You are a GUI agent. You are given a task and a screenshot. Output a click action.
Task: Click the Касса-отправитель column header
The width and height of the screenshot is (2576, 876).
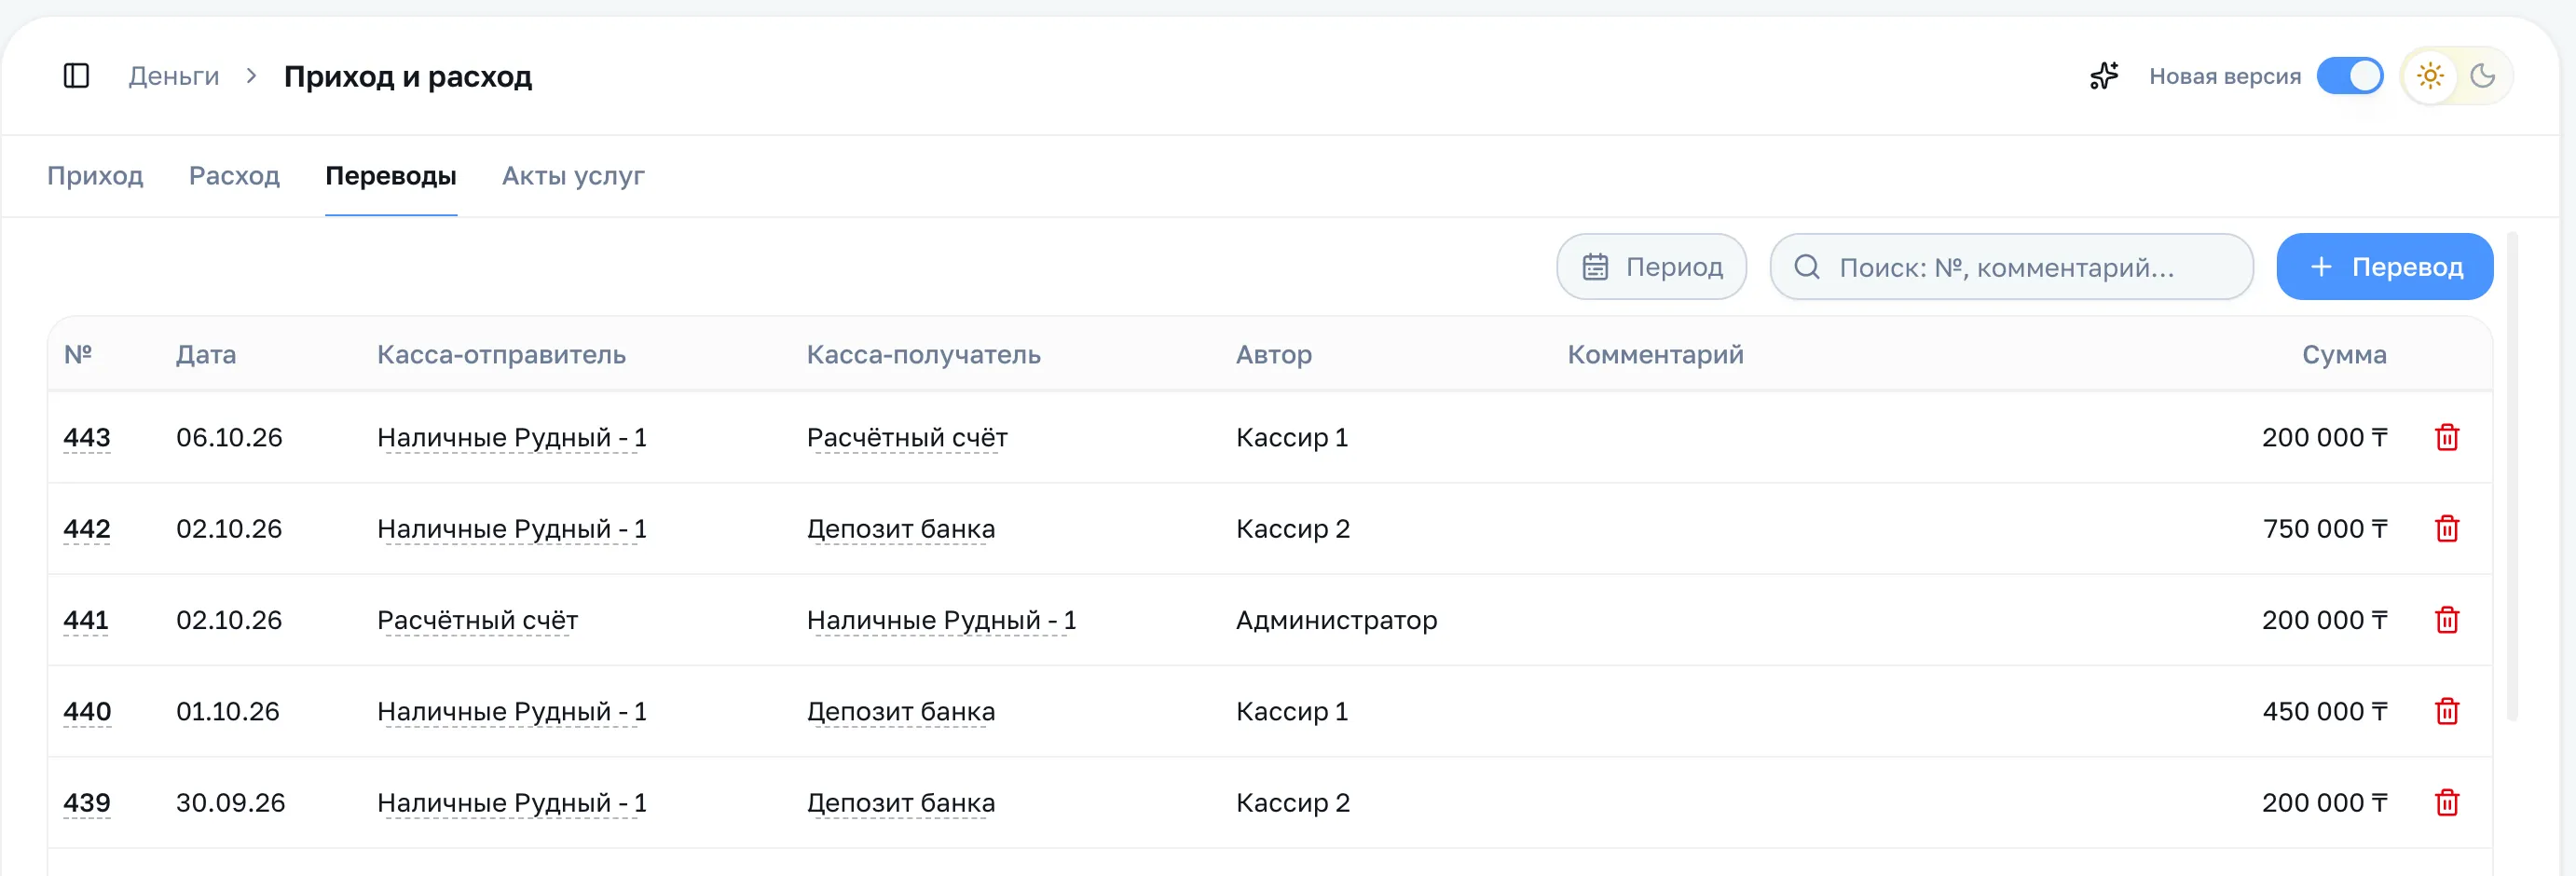pyautogui.click(x=501, y=354)
